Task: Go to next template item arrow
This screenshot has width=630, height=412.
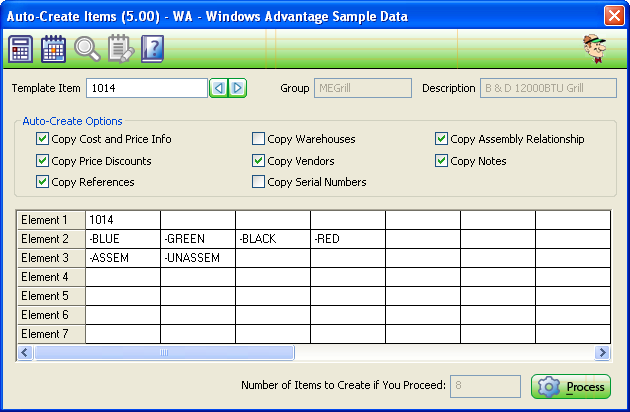Action: pos(237,88)
